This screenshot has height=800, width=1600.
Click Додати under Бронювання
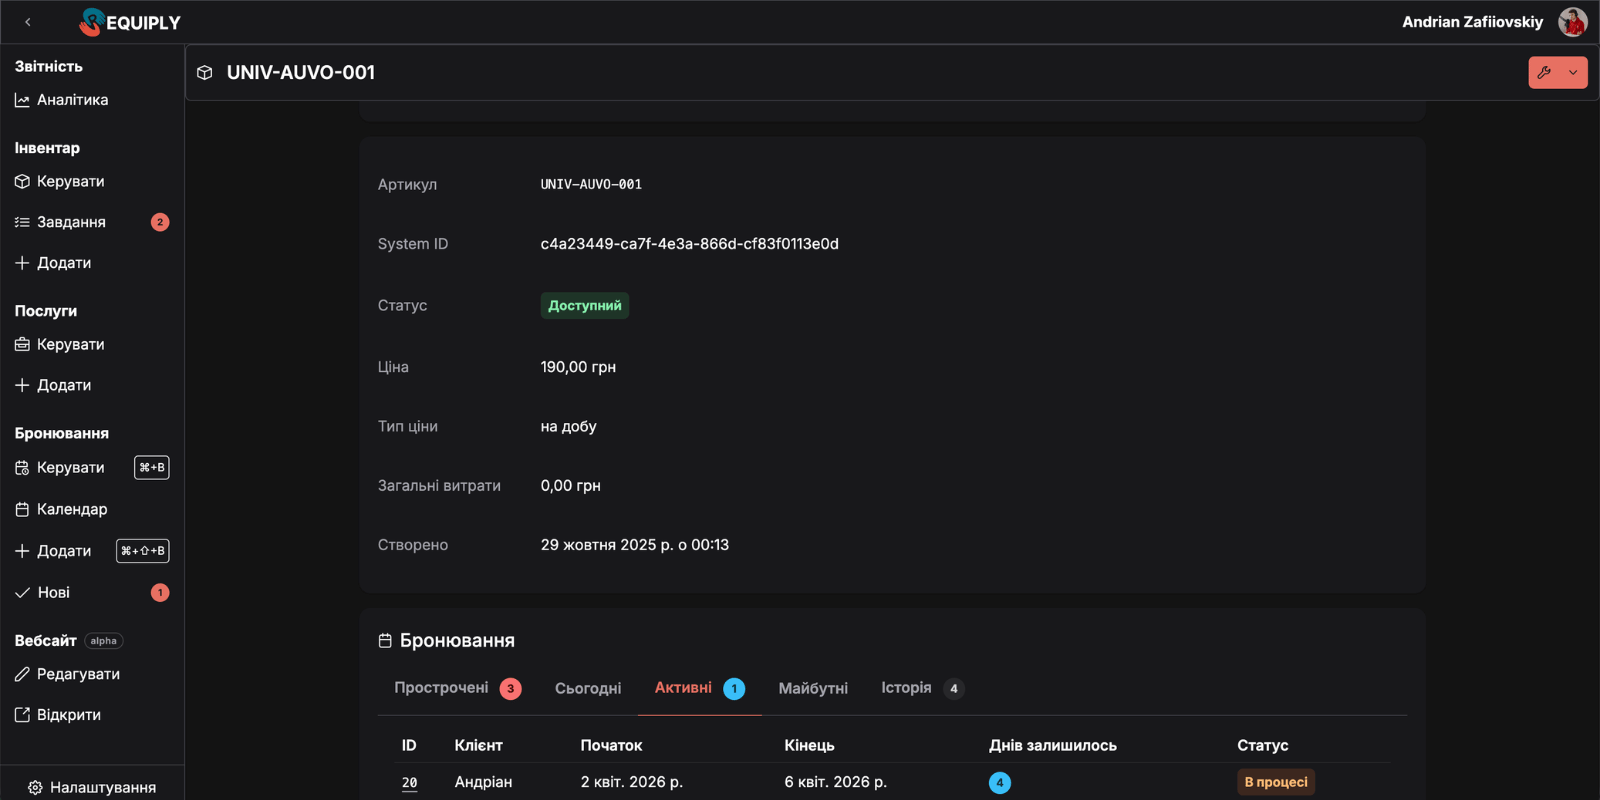[x=63, y=551]
